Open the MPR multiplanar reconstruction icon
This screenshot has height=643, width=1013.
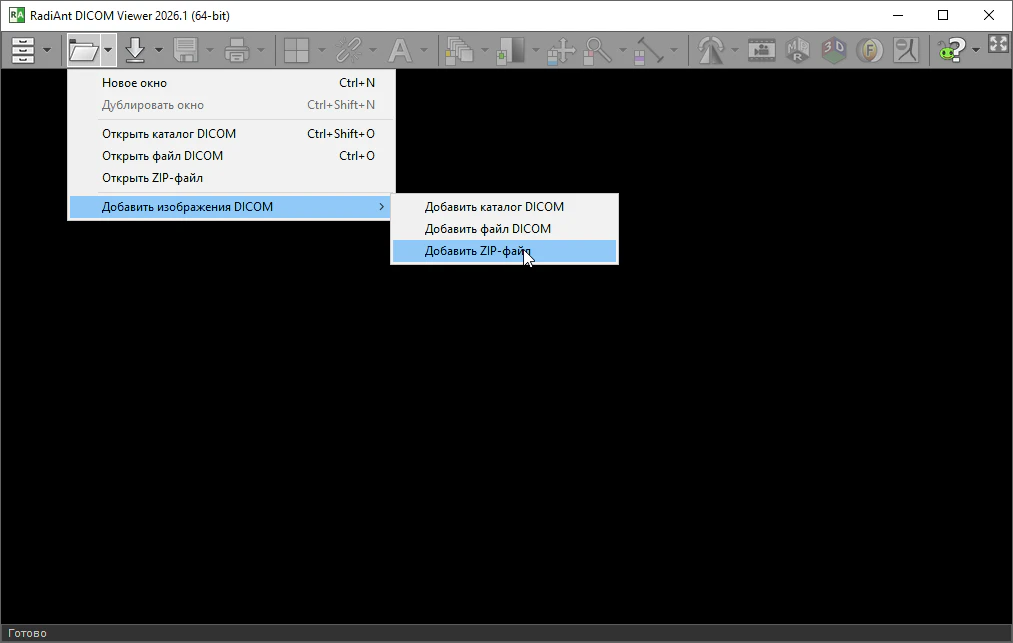(x=798, y=50)
